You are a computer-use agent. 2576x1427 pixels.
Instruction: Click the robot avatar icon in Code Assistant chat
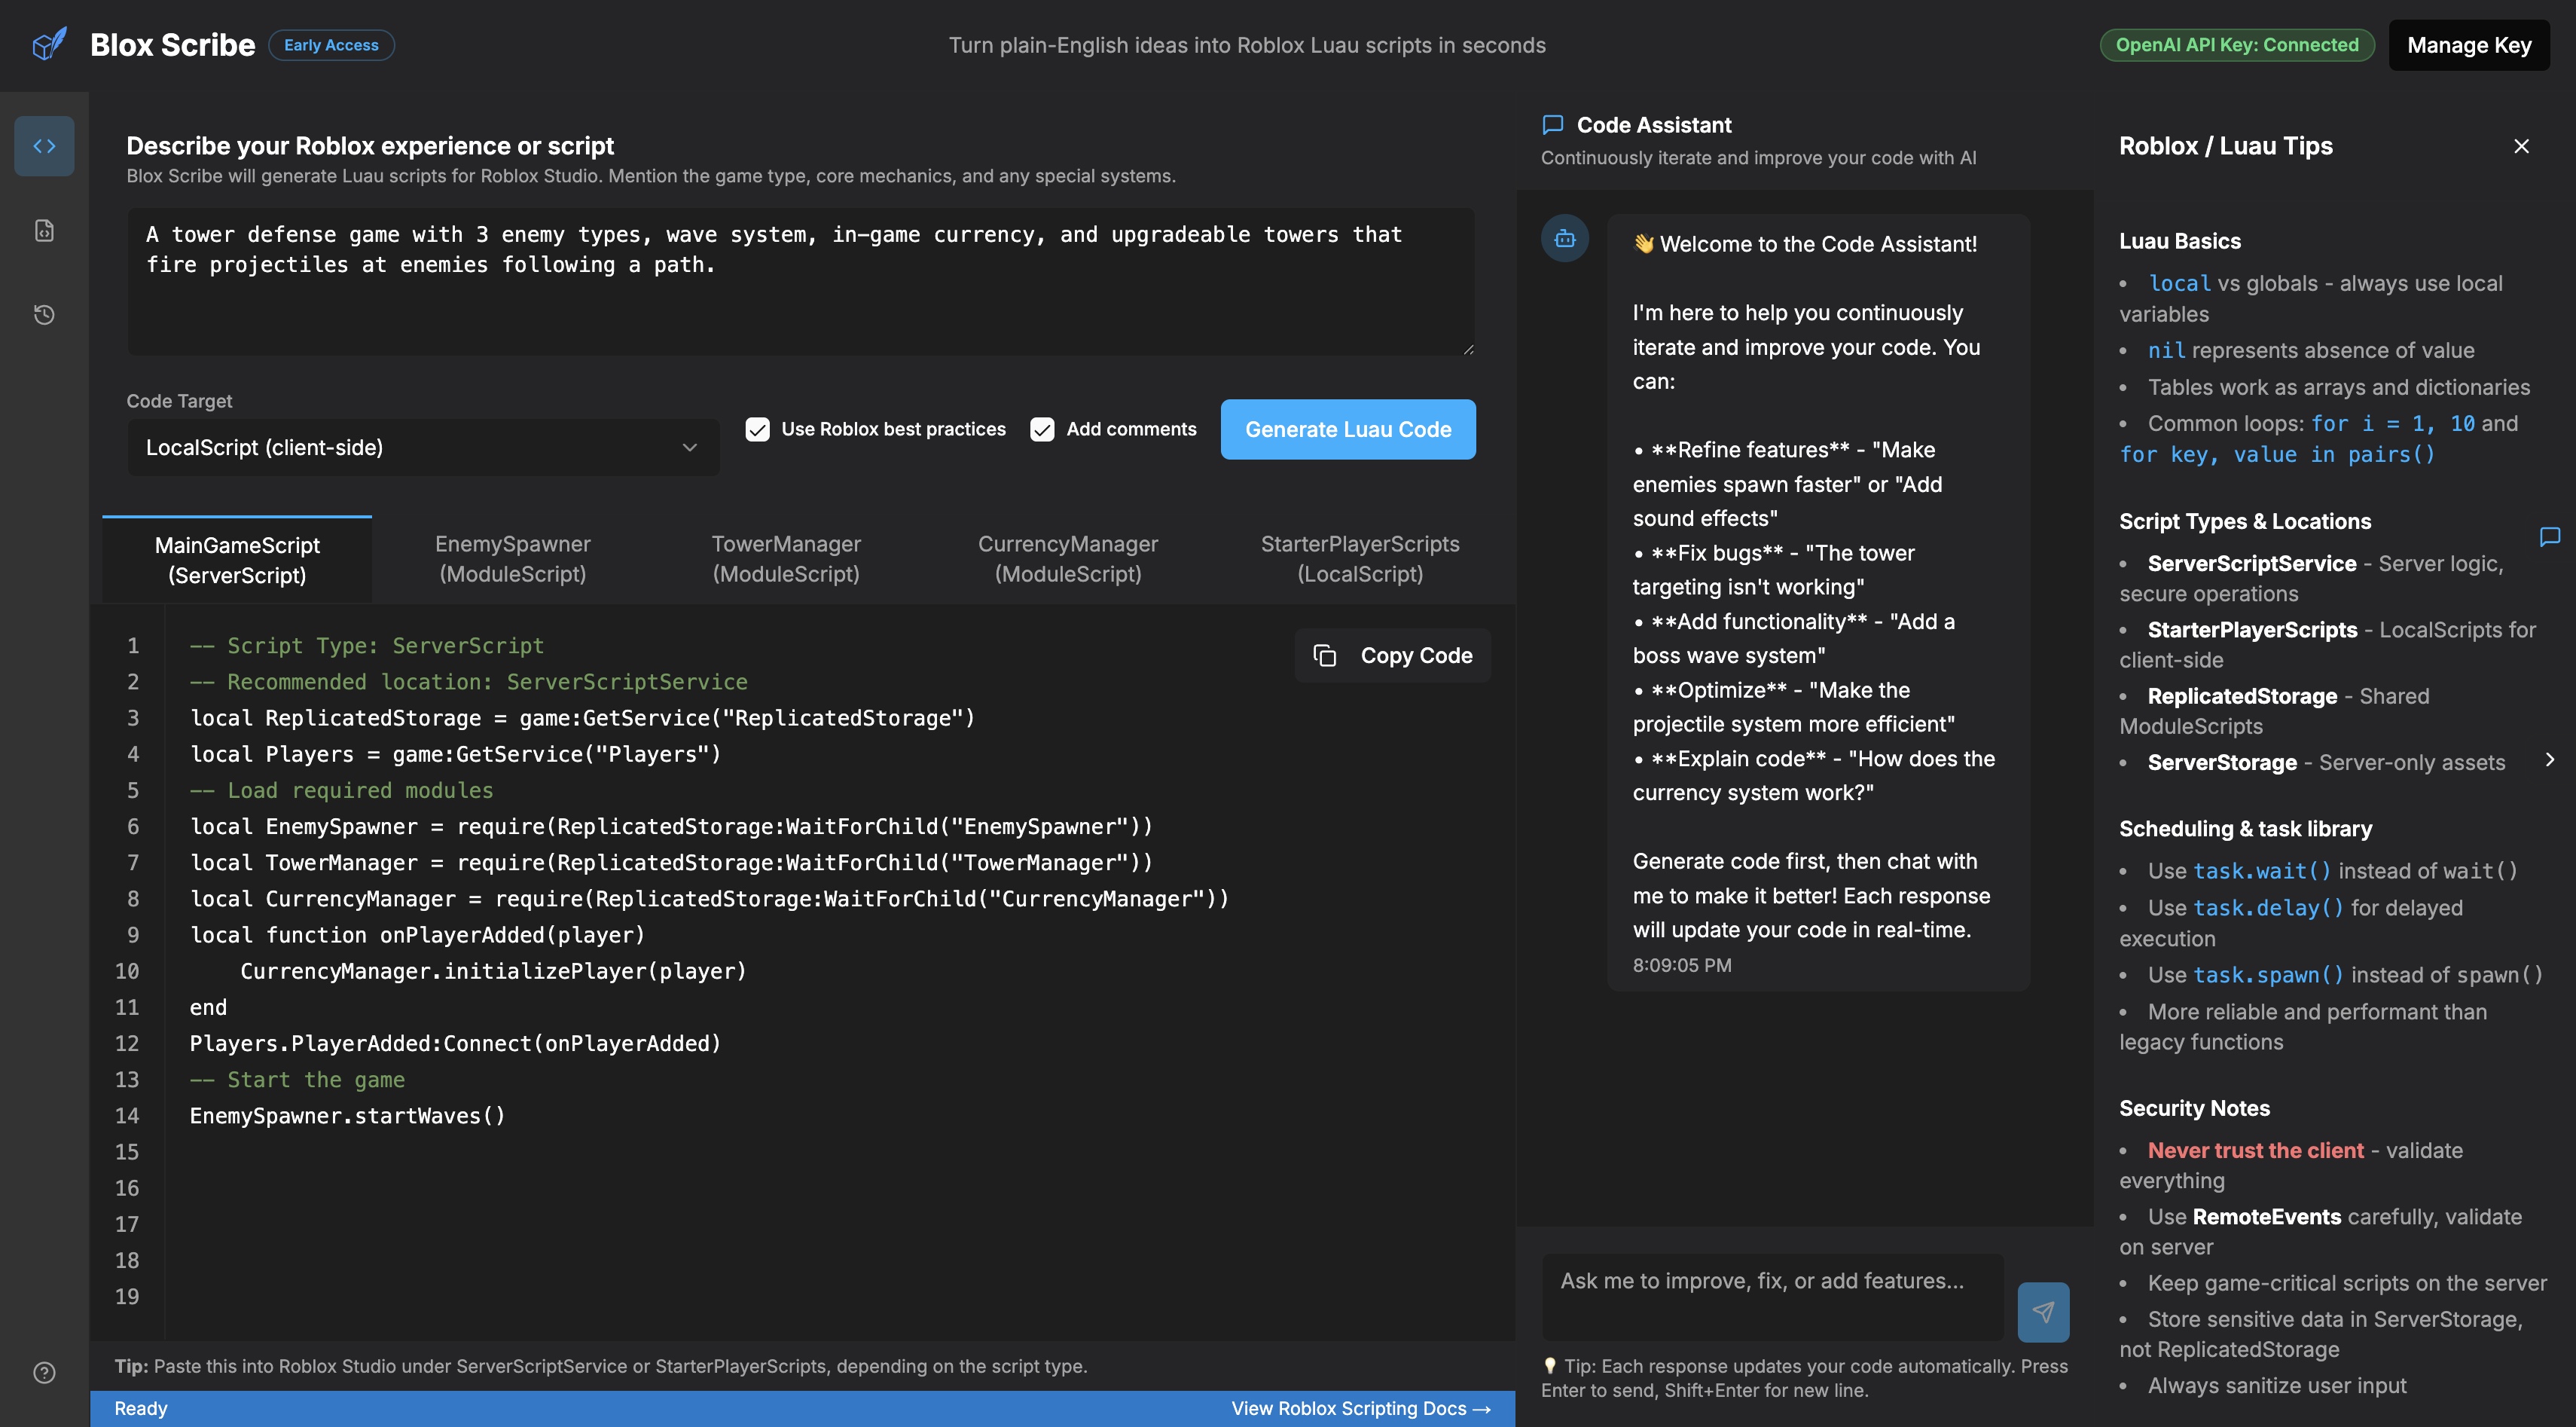[x=1565, y=238]
